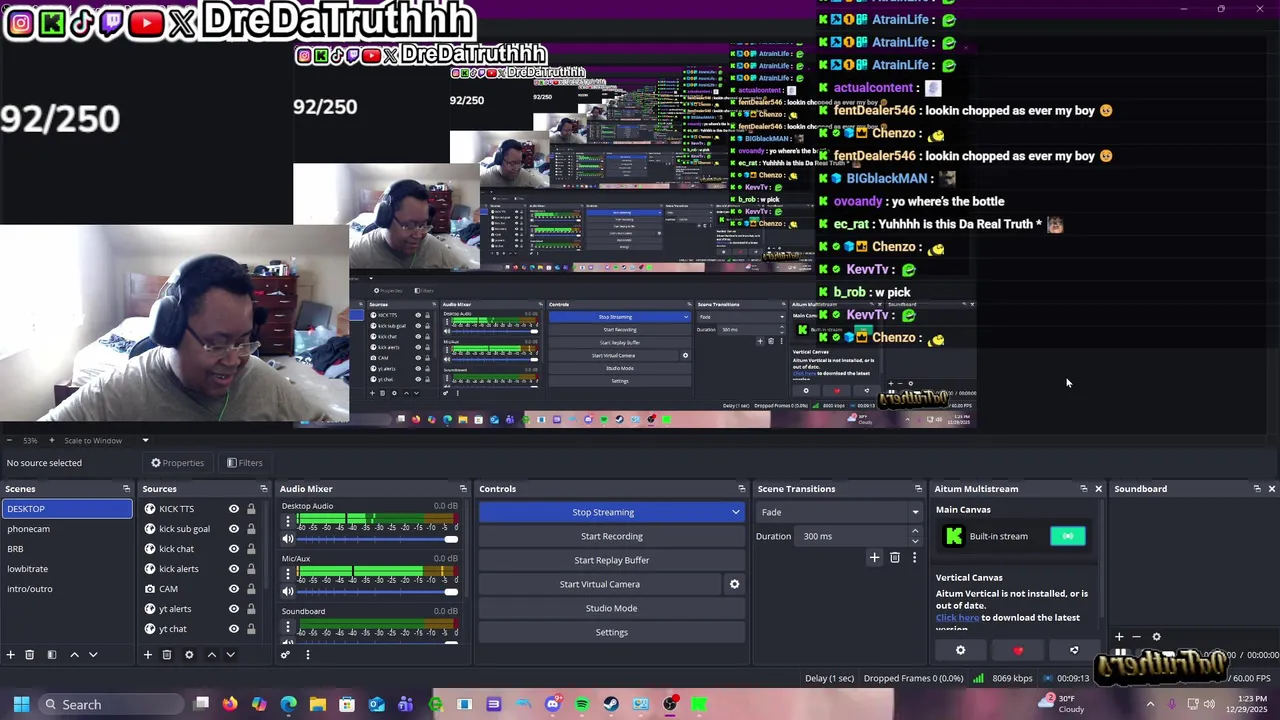
Task: Click Start Recording button
Action: pyautogui.click(x=612, y=537)
